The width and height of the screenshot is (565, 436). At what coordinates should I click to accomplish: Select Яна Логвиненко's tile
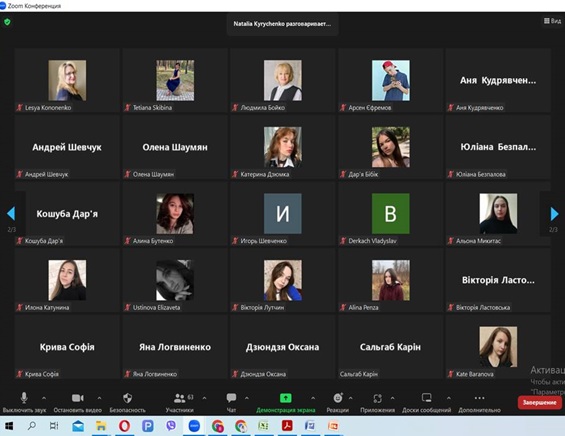[x=175, y=347]
